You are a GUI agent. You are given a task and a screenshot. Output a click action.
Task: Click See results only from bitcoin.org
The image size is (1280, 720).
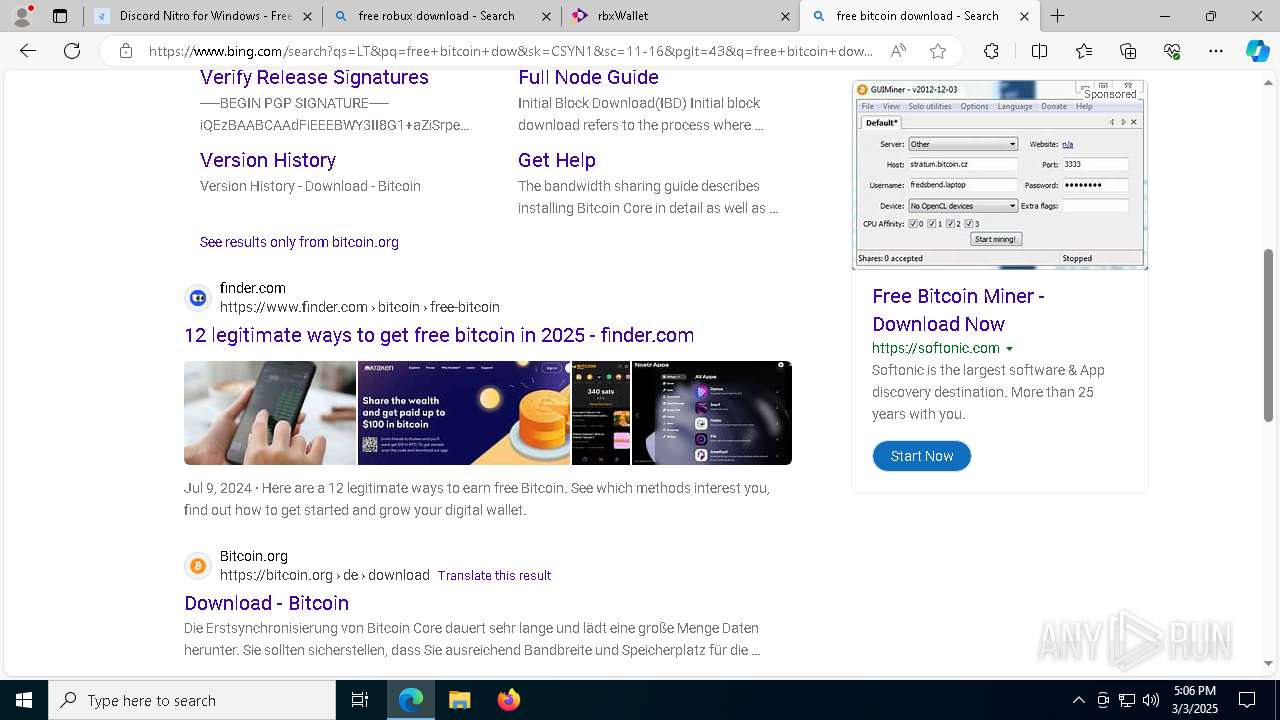click(299, 242)
